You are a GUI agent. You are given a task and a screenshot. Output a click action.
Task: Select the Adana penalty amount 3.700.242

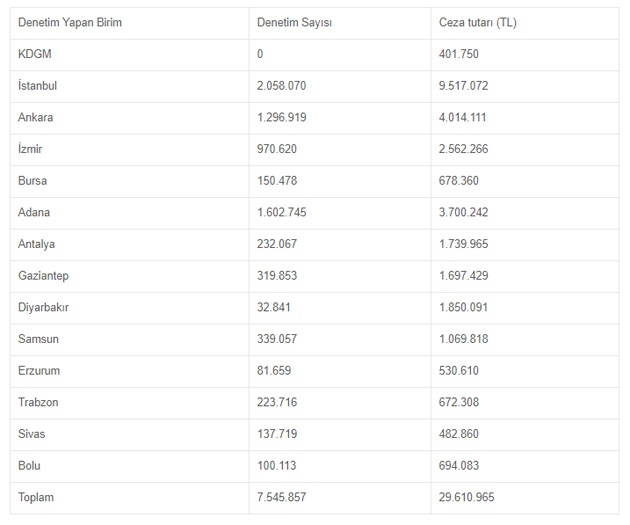tap(463, 212)
